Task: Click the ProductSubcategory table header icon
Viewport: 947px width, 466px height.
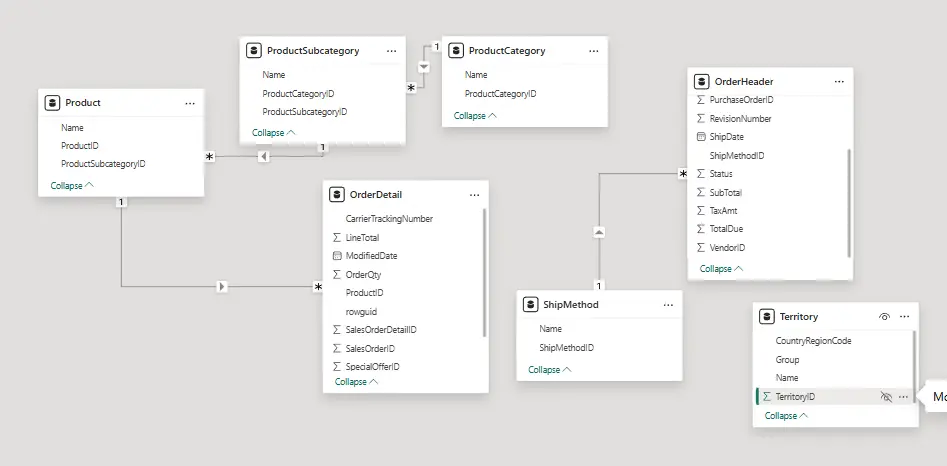Action: (254, 50)
